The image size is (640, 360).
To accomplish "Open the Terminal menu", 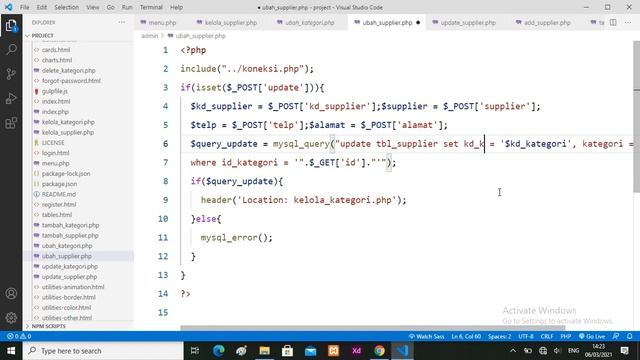I will [x=151, y=7].
